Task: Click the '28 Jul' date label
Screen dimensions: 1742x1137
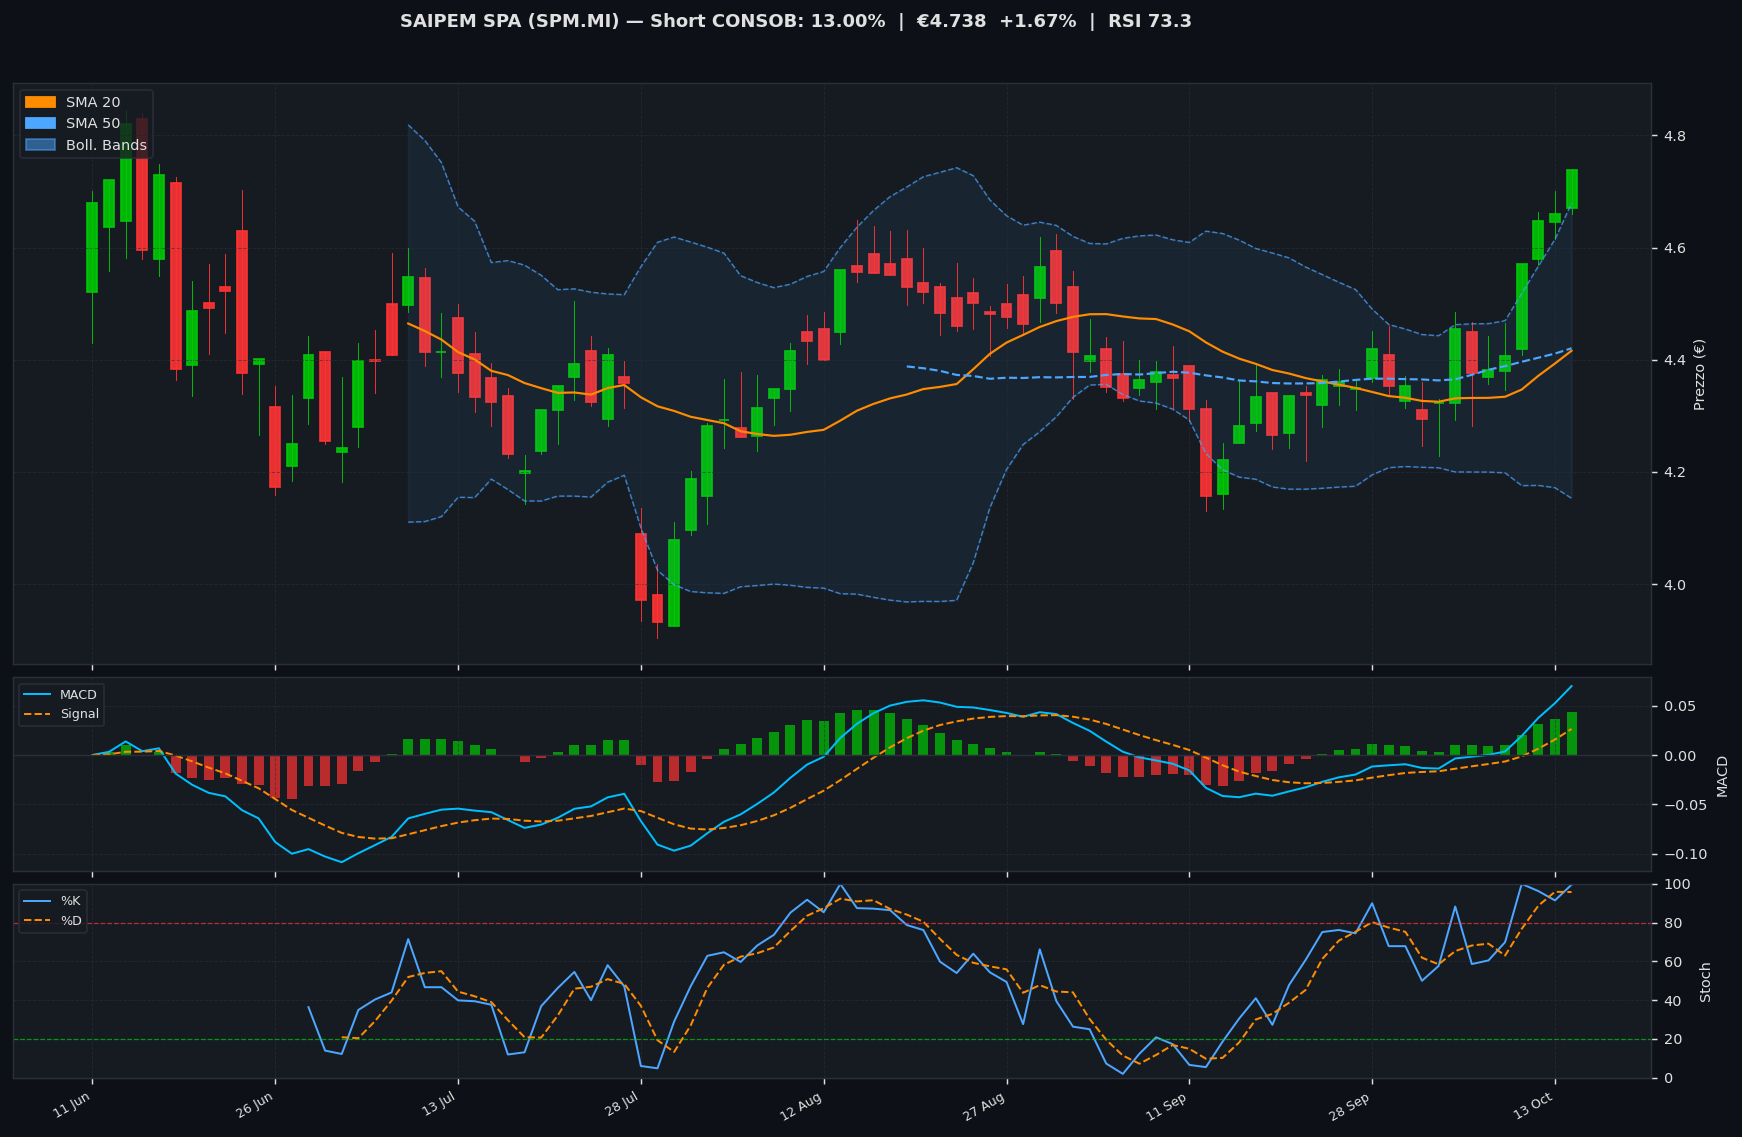Action: [x=622, y=1104]
